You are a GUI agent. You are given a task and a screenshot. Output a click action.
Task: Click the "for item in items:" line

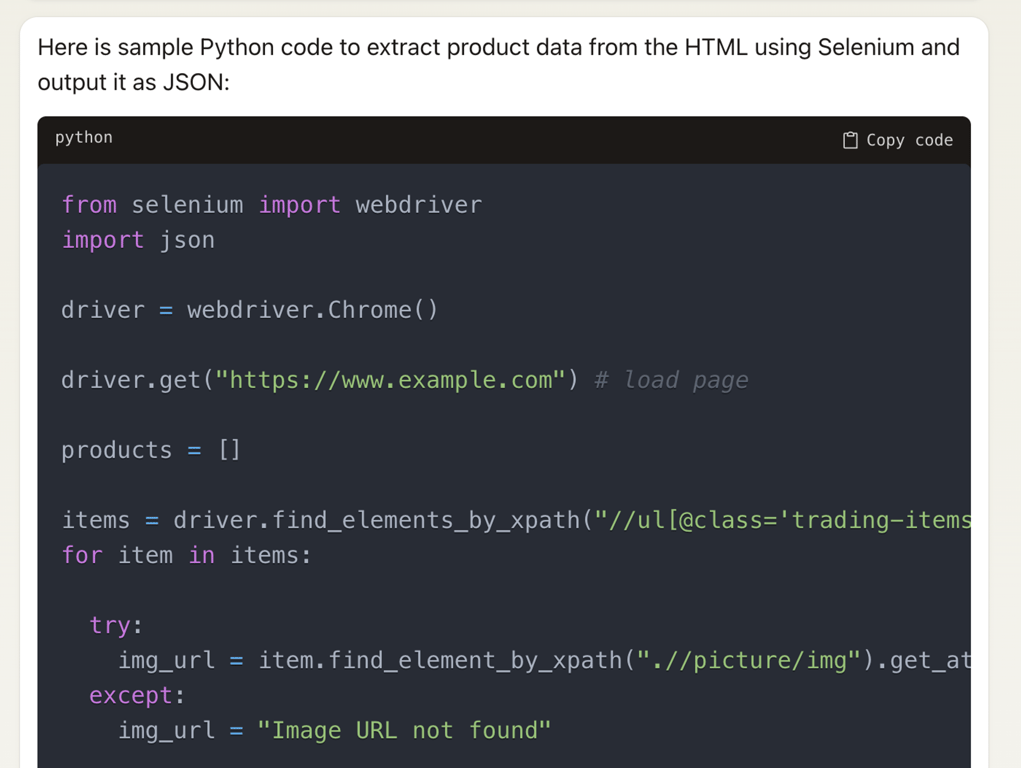click(186, 555)
